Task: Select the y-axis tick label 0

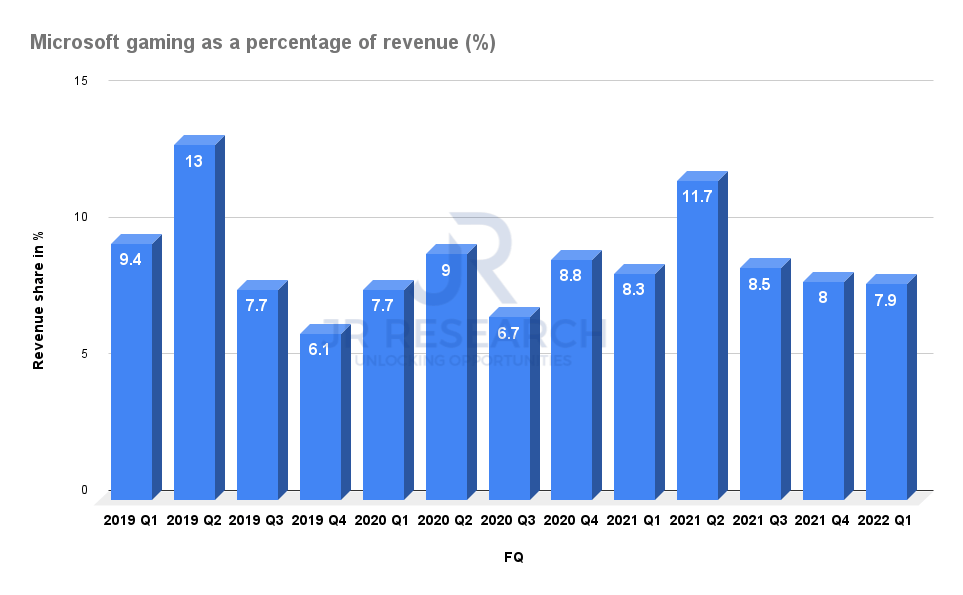Action: click(x=84, y=490)
